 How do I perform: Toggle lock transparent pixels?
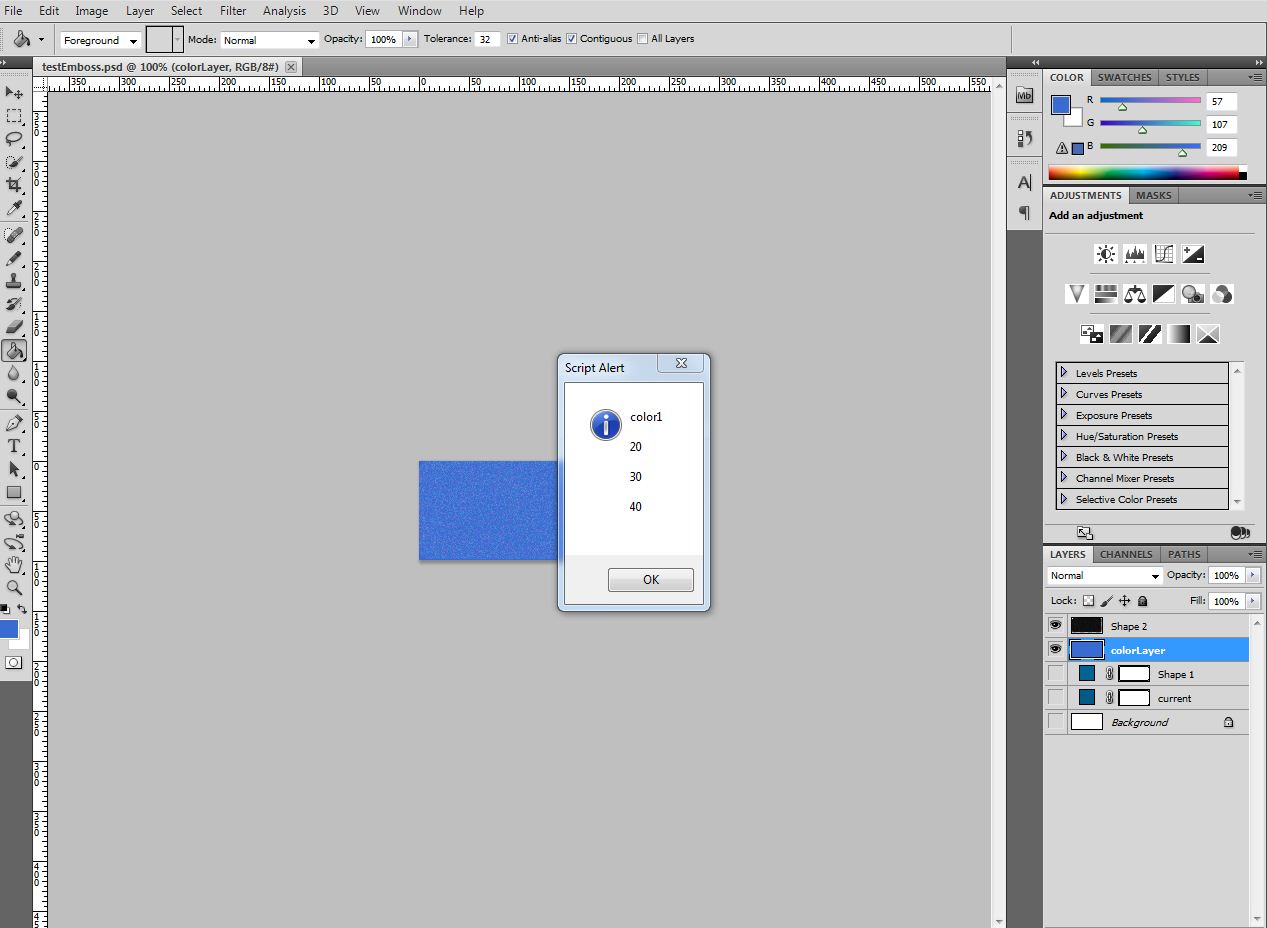1088,601
